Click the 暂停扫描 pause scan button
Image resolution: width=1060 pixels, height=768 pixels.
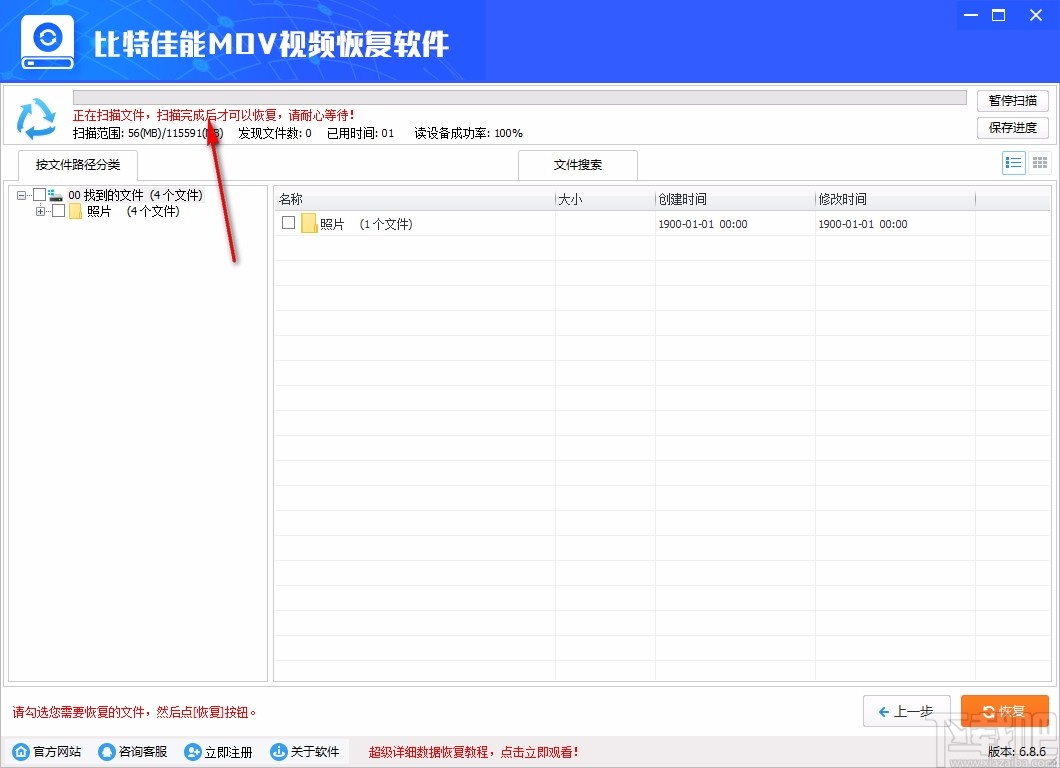pyautogui.click(x=1012, y=100)
